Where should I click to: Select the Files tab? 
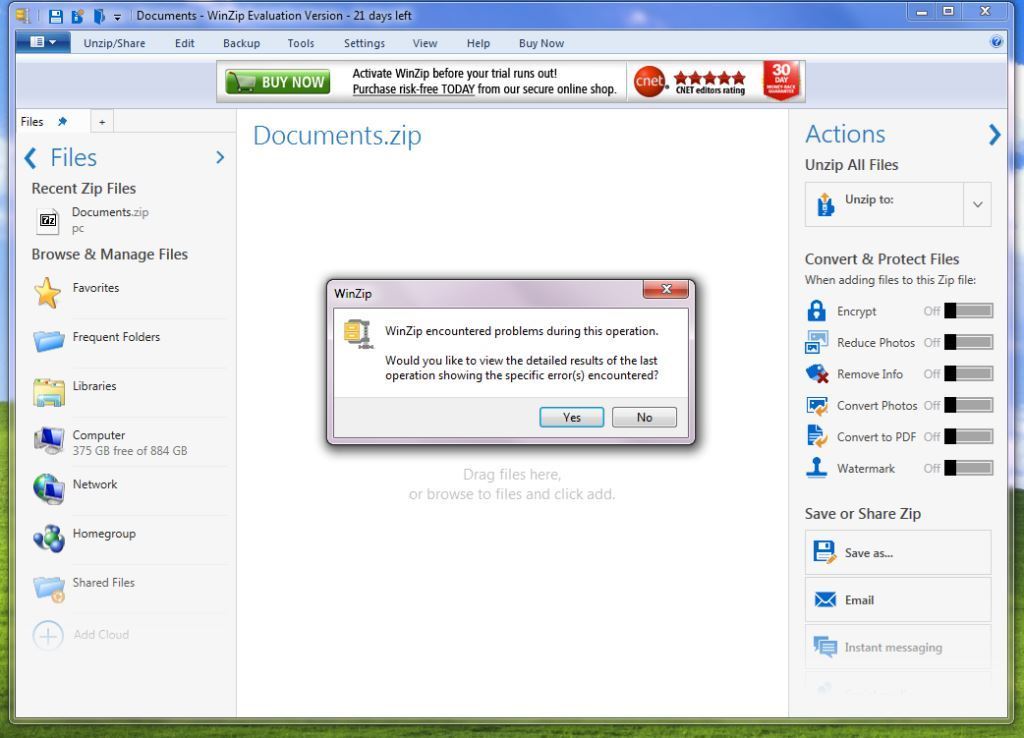32,121
